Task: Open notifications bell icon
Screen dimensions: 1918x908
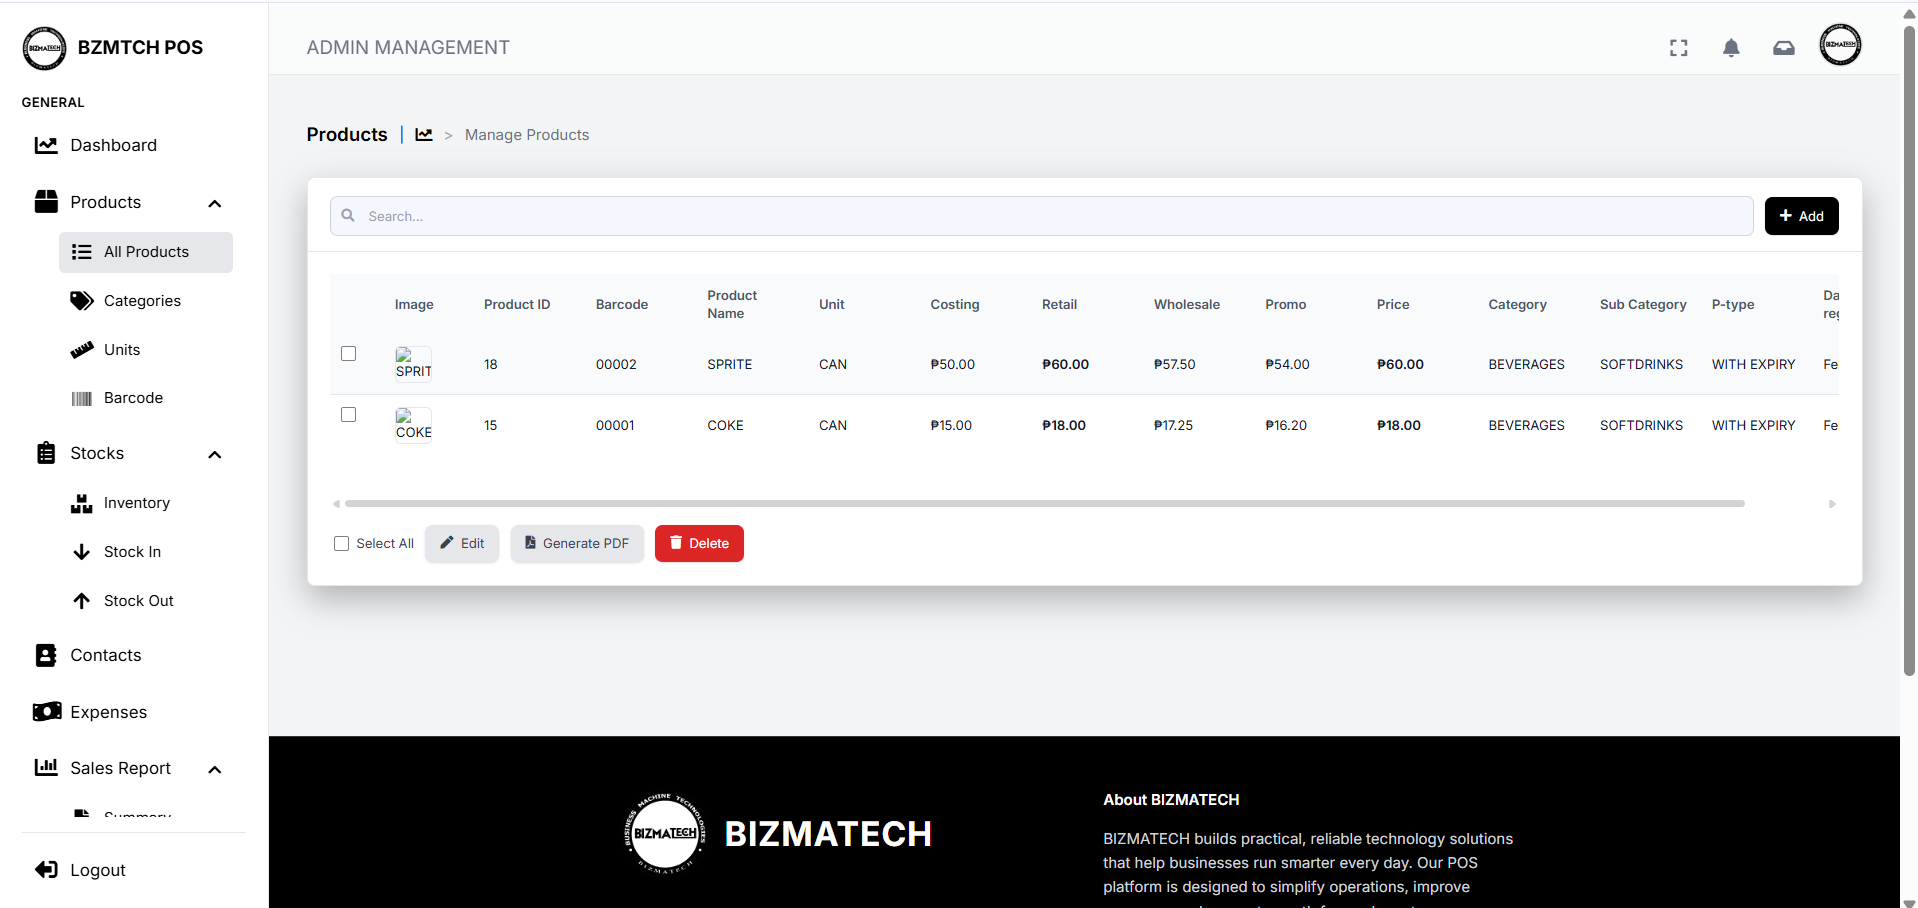Action: coord(1731,48)
